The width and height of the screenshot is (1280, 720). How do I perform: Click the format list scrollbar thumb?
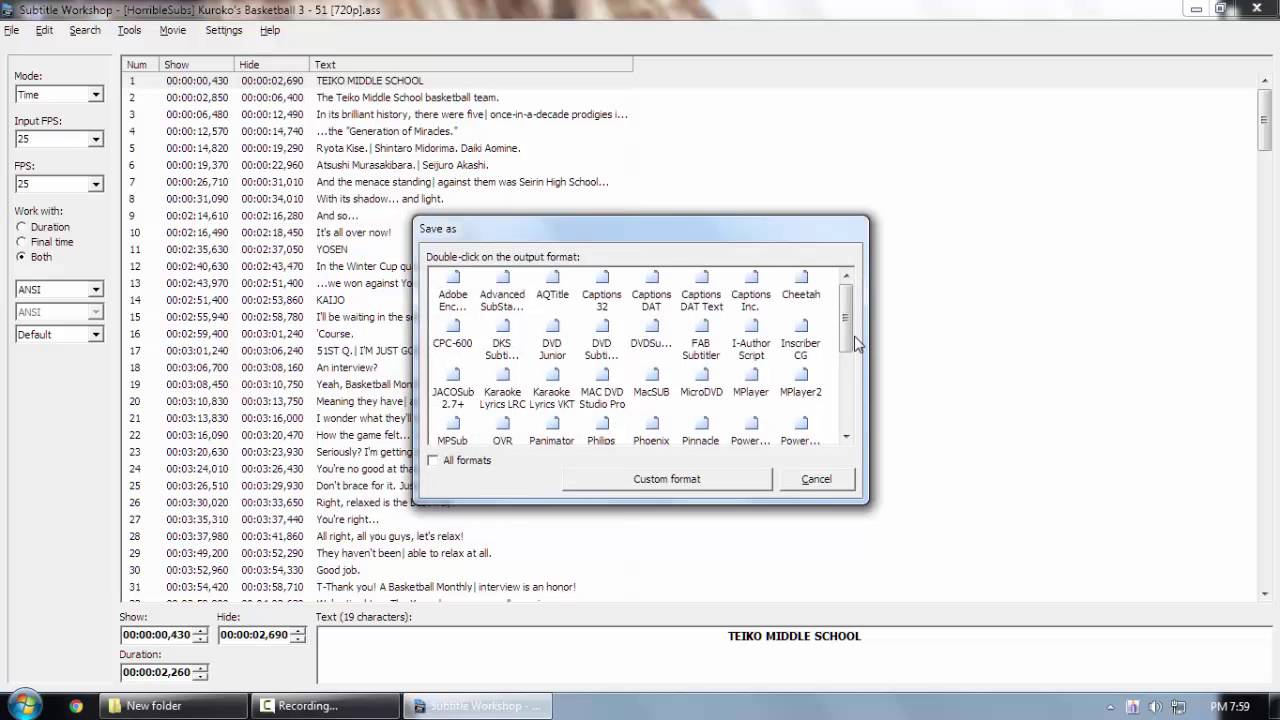[846, 317]
